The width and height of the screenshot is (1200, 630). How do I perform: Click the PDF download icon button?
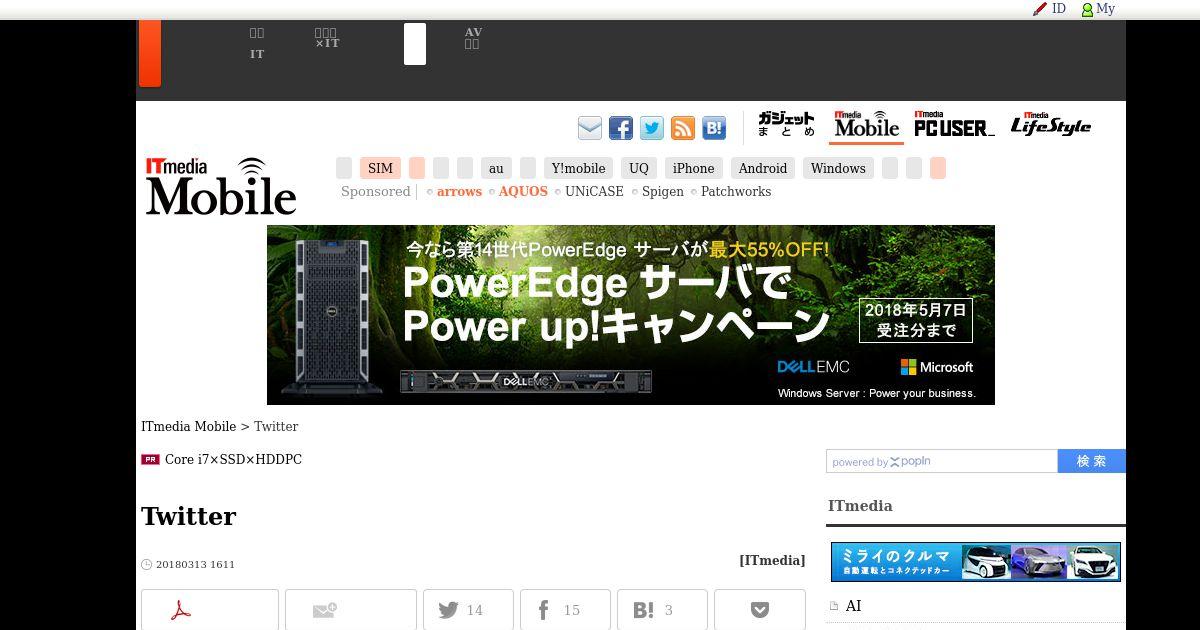pos(210,610)
